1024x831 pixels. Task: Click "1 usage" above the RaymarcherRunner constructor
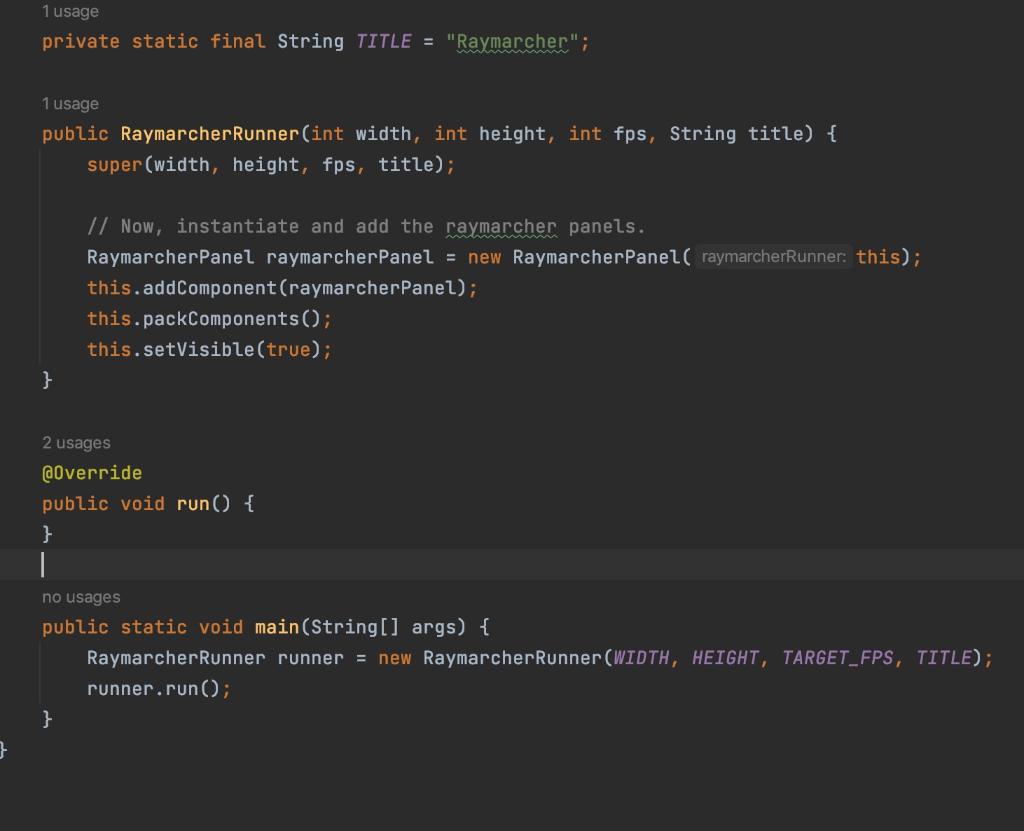(68, 103)
